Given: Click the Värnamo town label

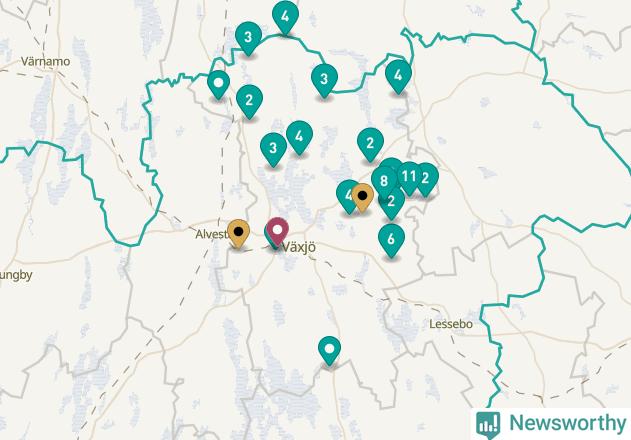Looking at the screenshot, I should coord(45,62).
